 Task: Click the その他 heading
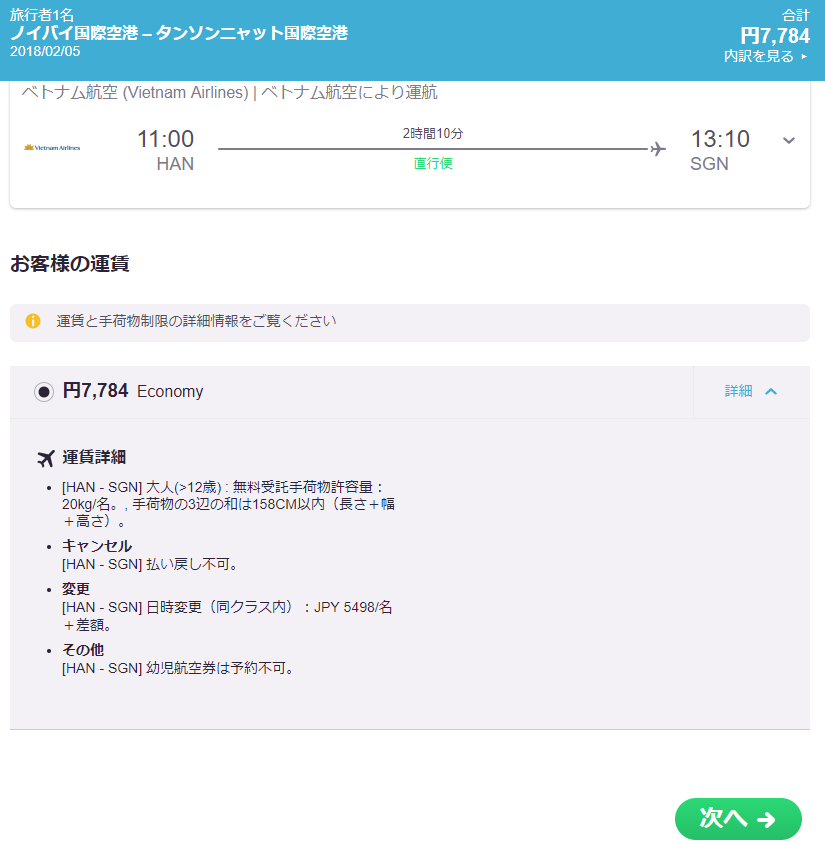coord(83,650)
